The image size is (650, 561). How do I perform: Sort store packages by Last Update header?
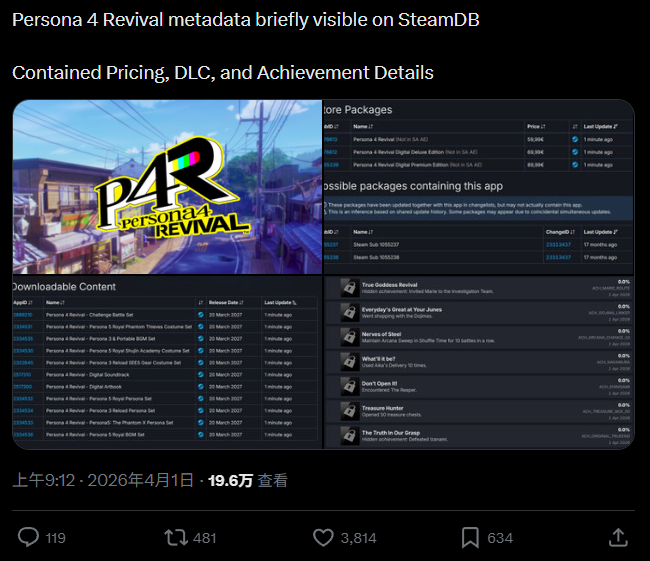click(x=600, y=126)
